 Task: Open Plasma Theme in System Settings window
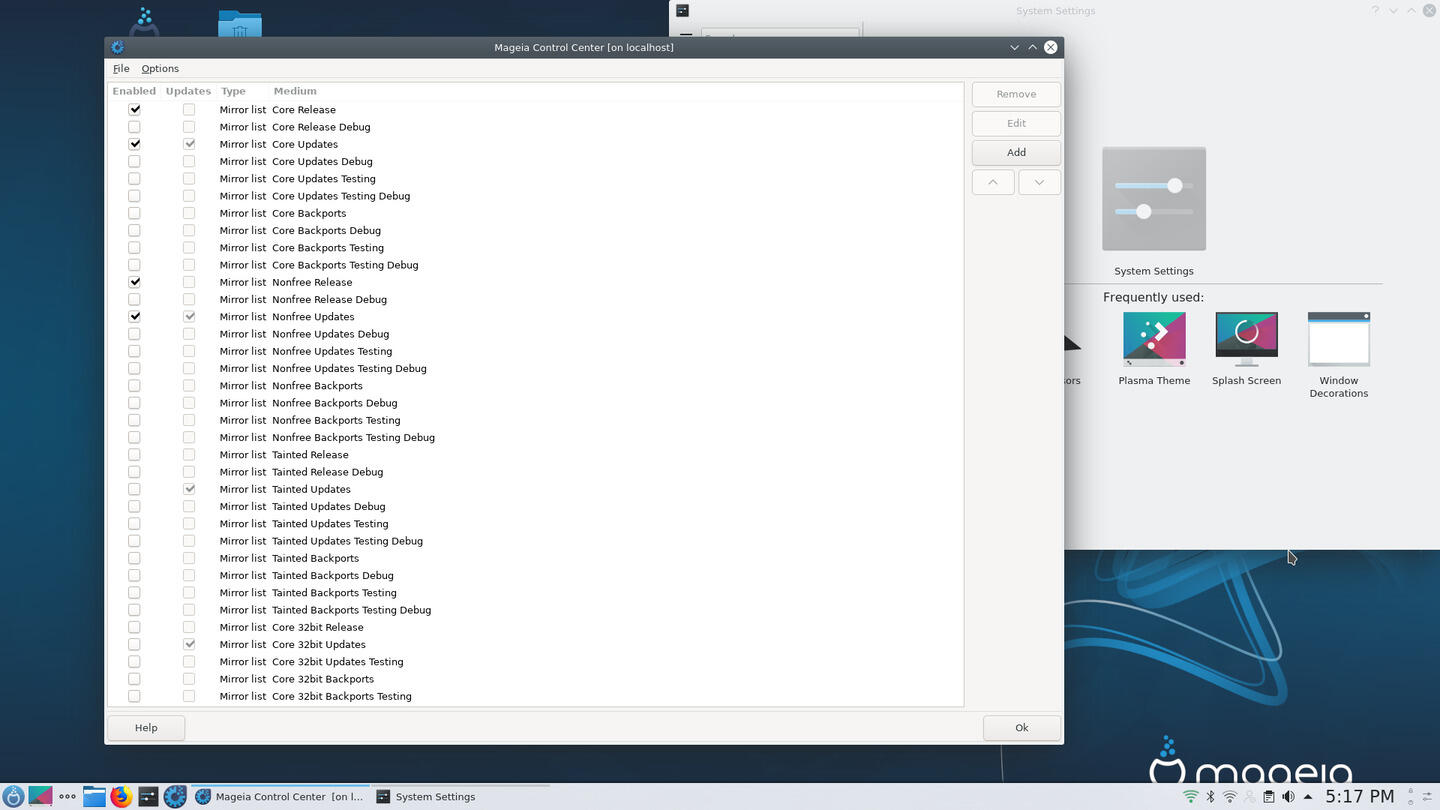(x=1154, y=349)
